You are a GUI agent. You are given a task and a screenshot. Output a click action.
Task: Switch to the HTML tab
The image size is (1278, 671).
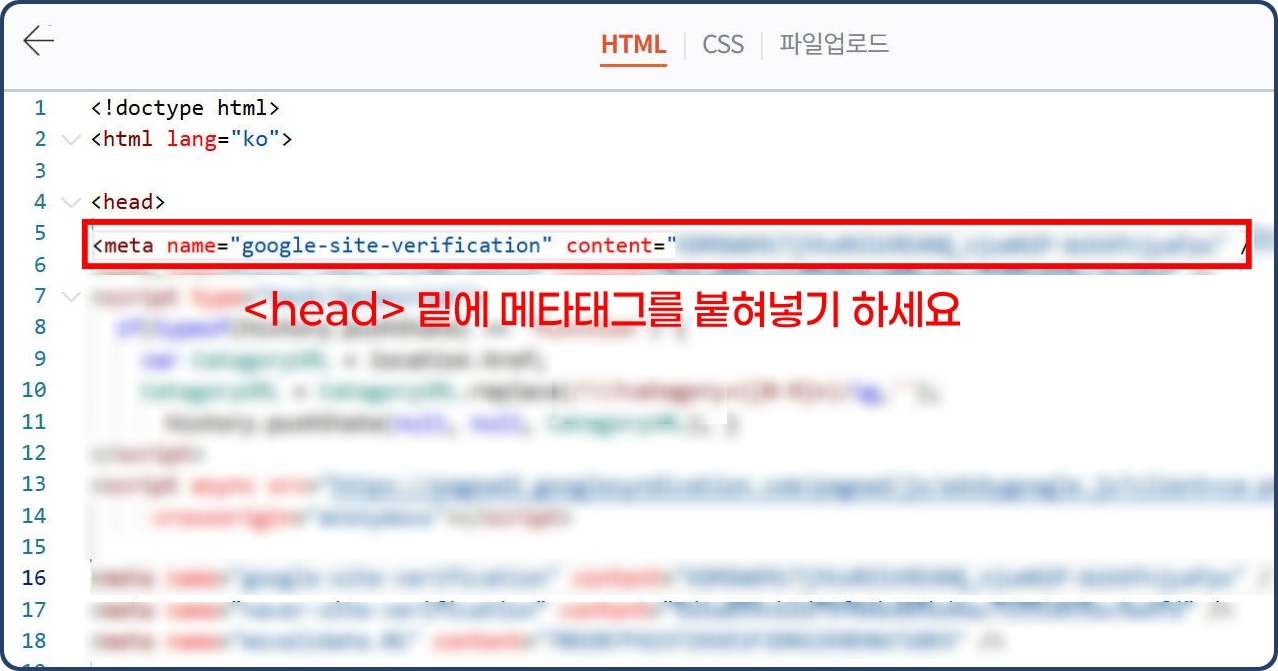coord(633,44)
